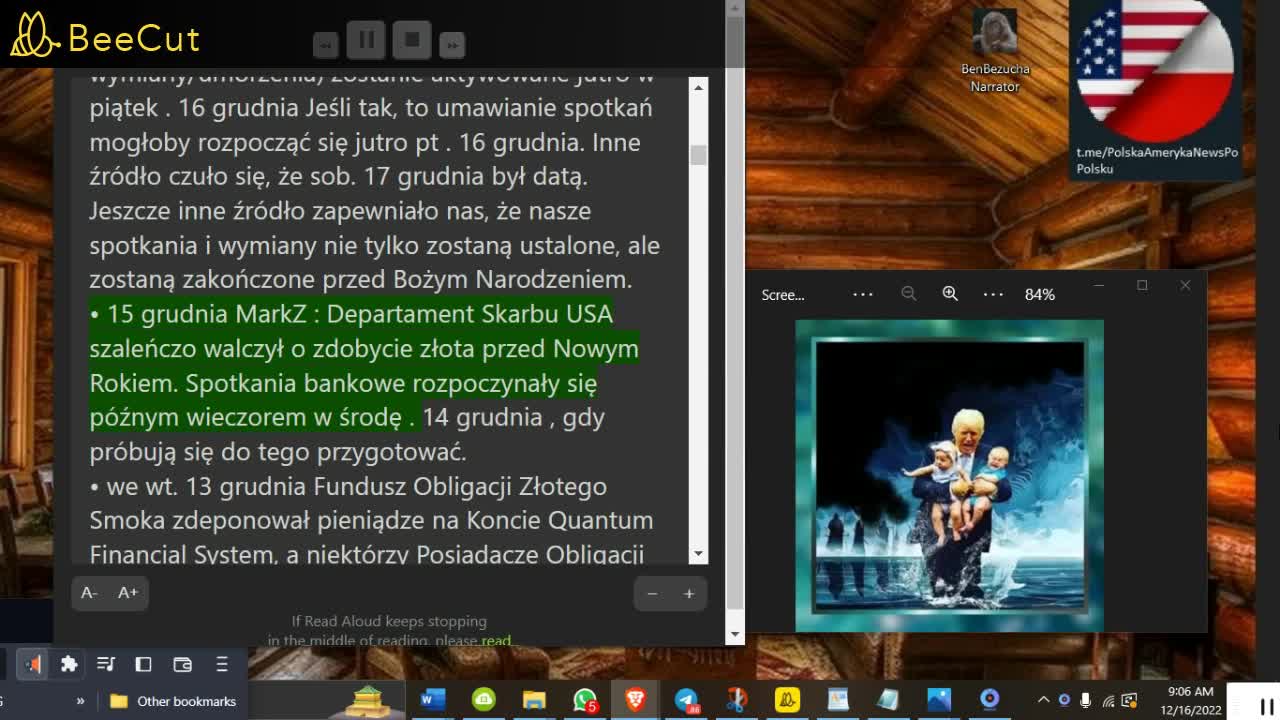The height and width of the screenshot is (720, 1280).
Task: Click the 'we wt. 13 grudnia Fundusz' line
Action: [348, 486]
